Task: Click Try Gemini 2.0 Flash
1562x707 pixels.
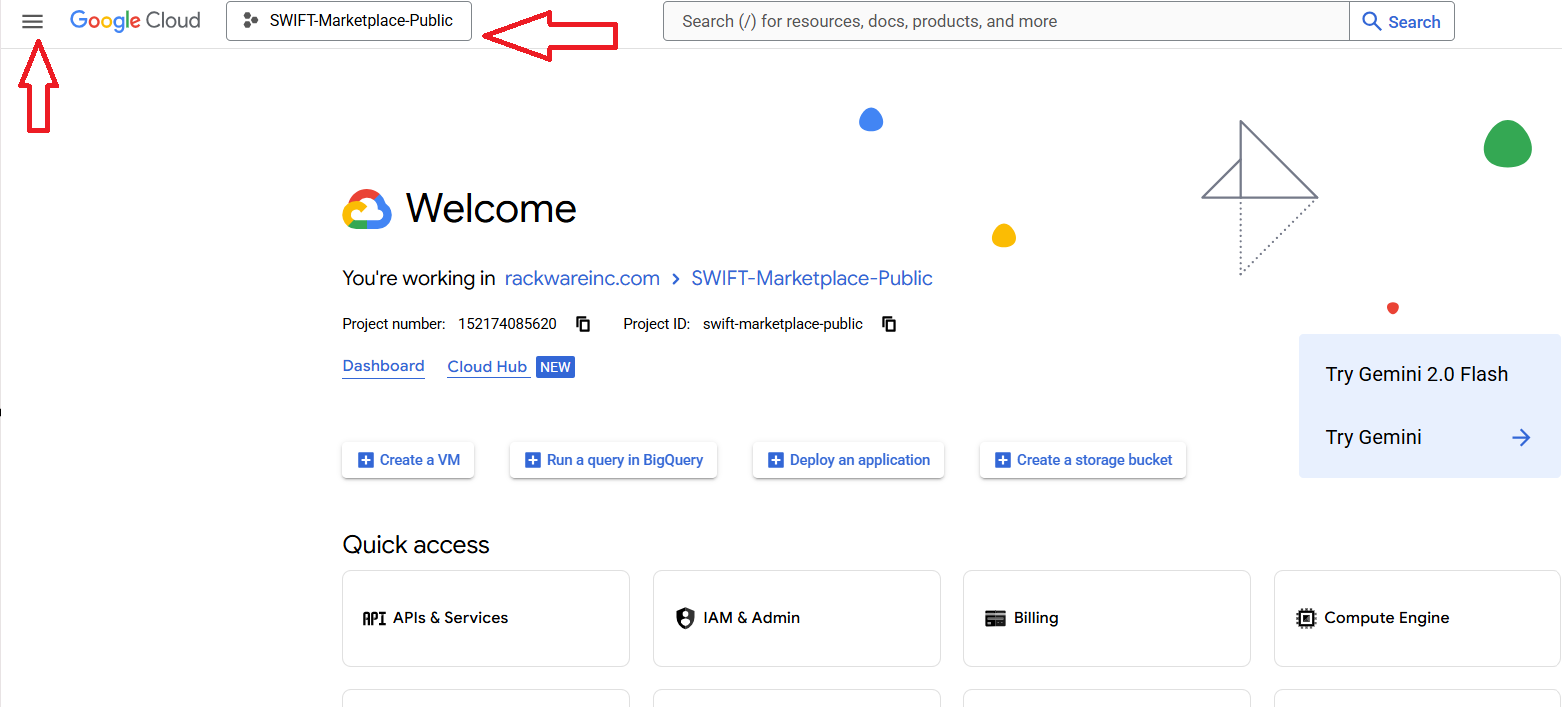Action: click(1417, 374)
